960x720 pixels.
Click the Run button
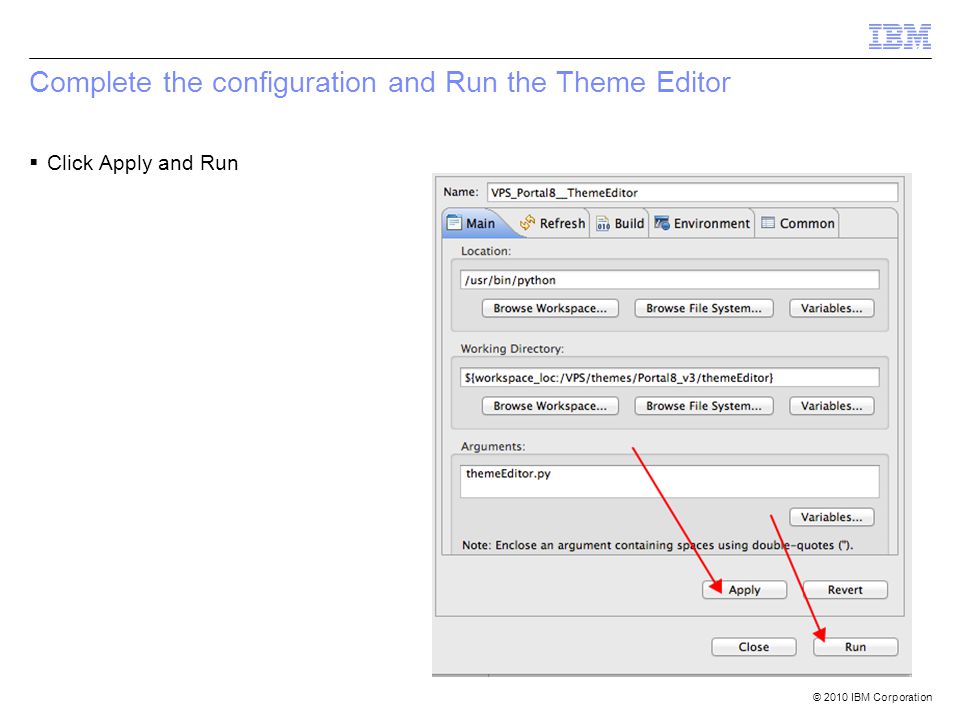[855, 647]
